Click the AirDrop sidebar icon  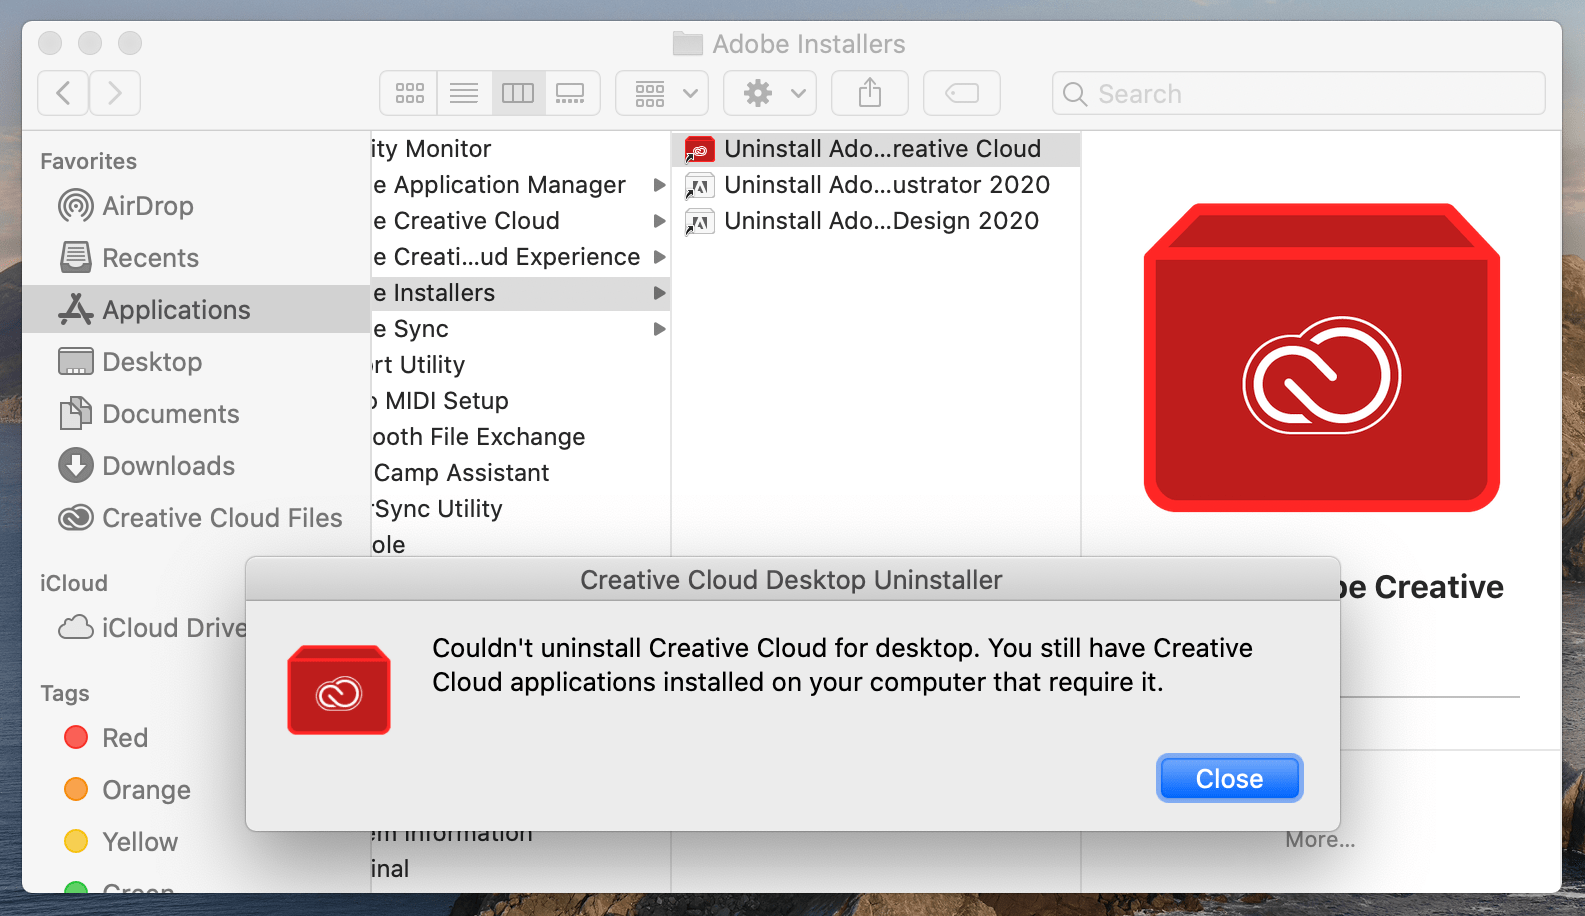(76, 206)
